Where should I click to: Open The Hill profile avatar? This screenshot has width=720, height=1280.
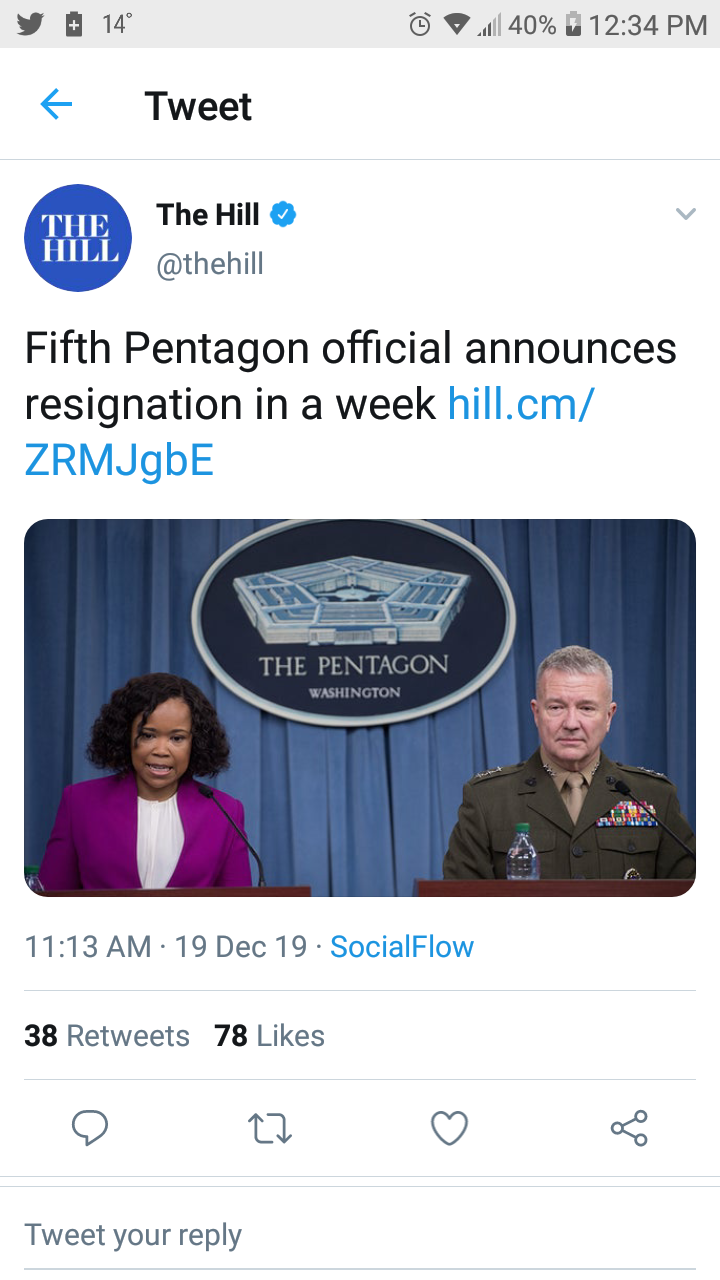(78, 238)
